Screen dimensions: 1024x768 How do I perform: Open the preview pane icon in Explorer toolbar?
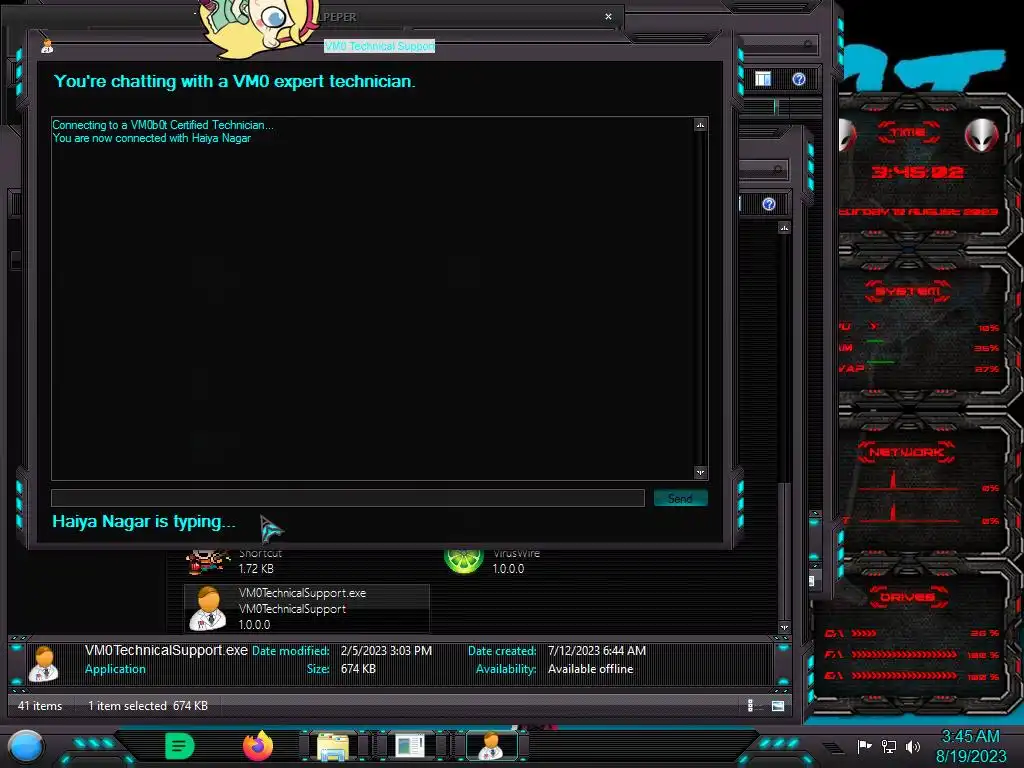click(763, 79)
